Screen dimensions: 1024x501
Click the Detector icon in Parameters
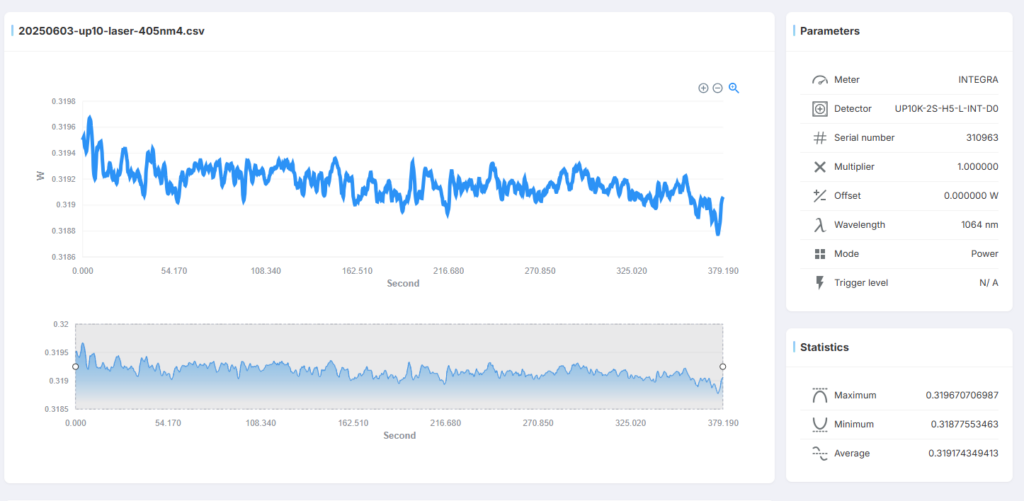[820, 109]
